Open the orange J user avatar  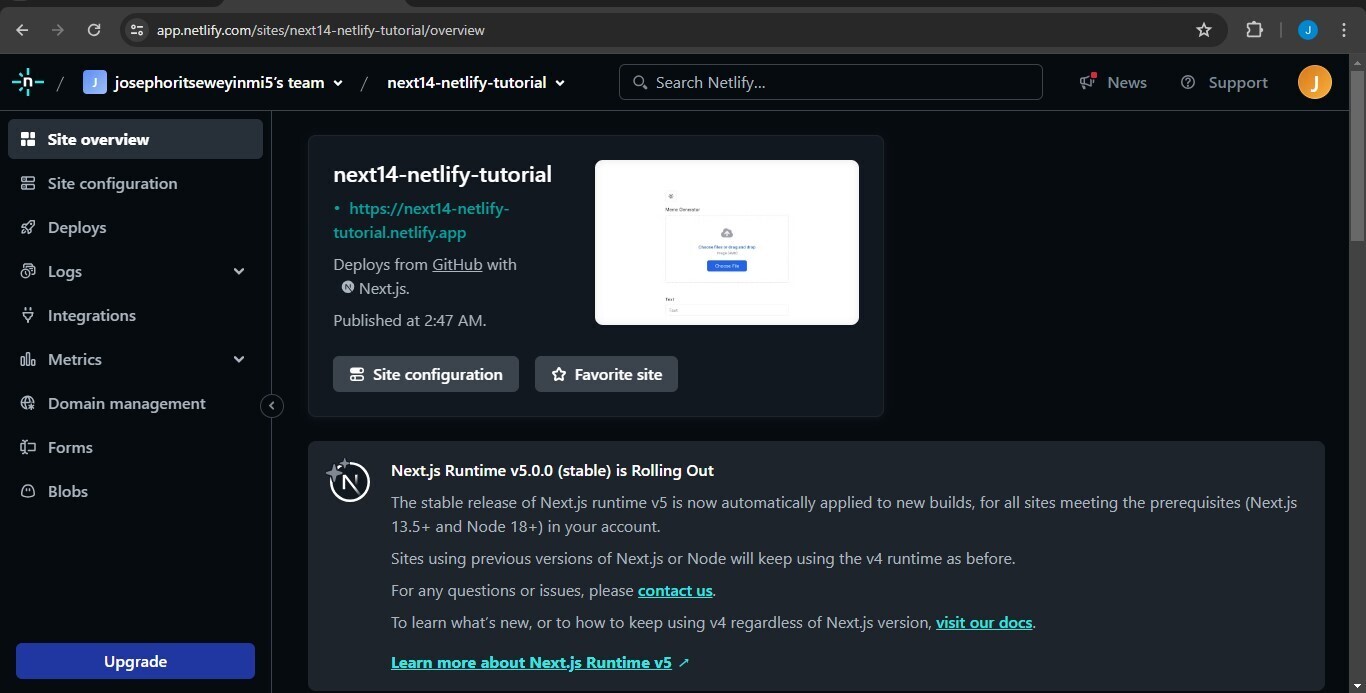[1315, 82]
